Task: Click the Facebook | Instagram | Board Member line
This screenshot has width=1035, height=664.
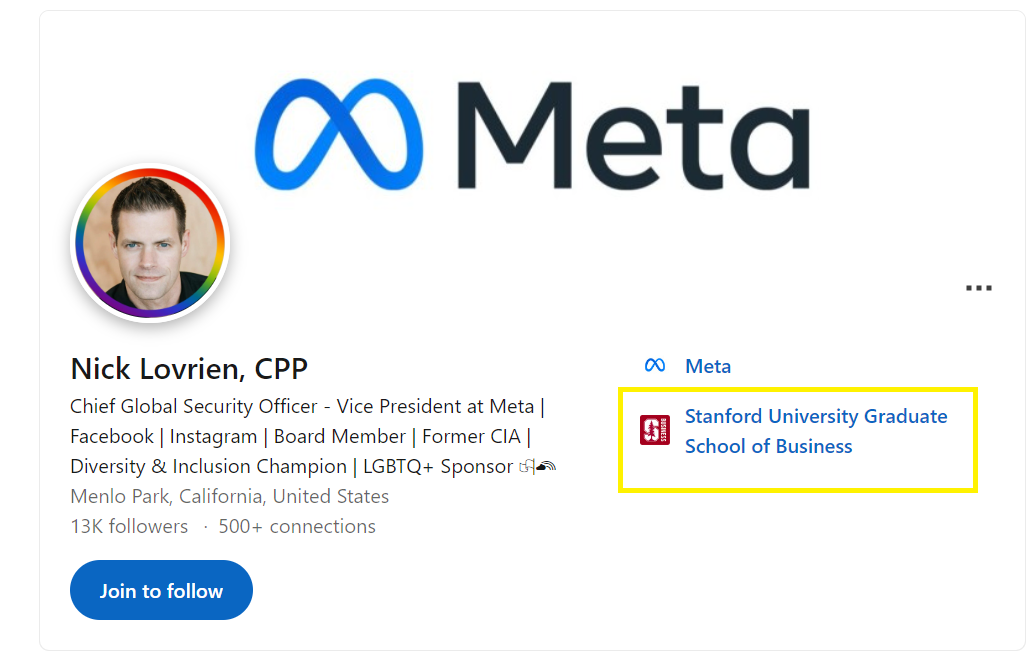Action: point(301,436)
